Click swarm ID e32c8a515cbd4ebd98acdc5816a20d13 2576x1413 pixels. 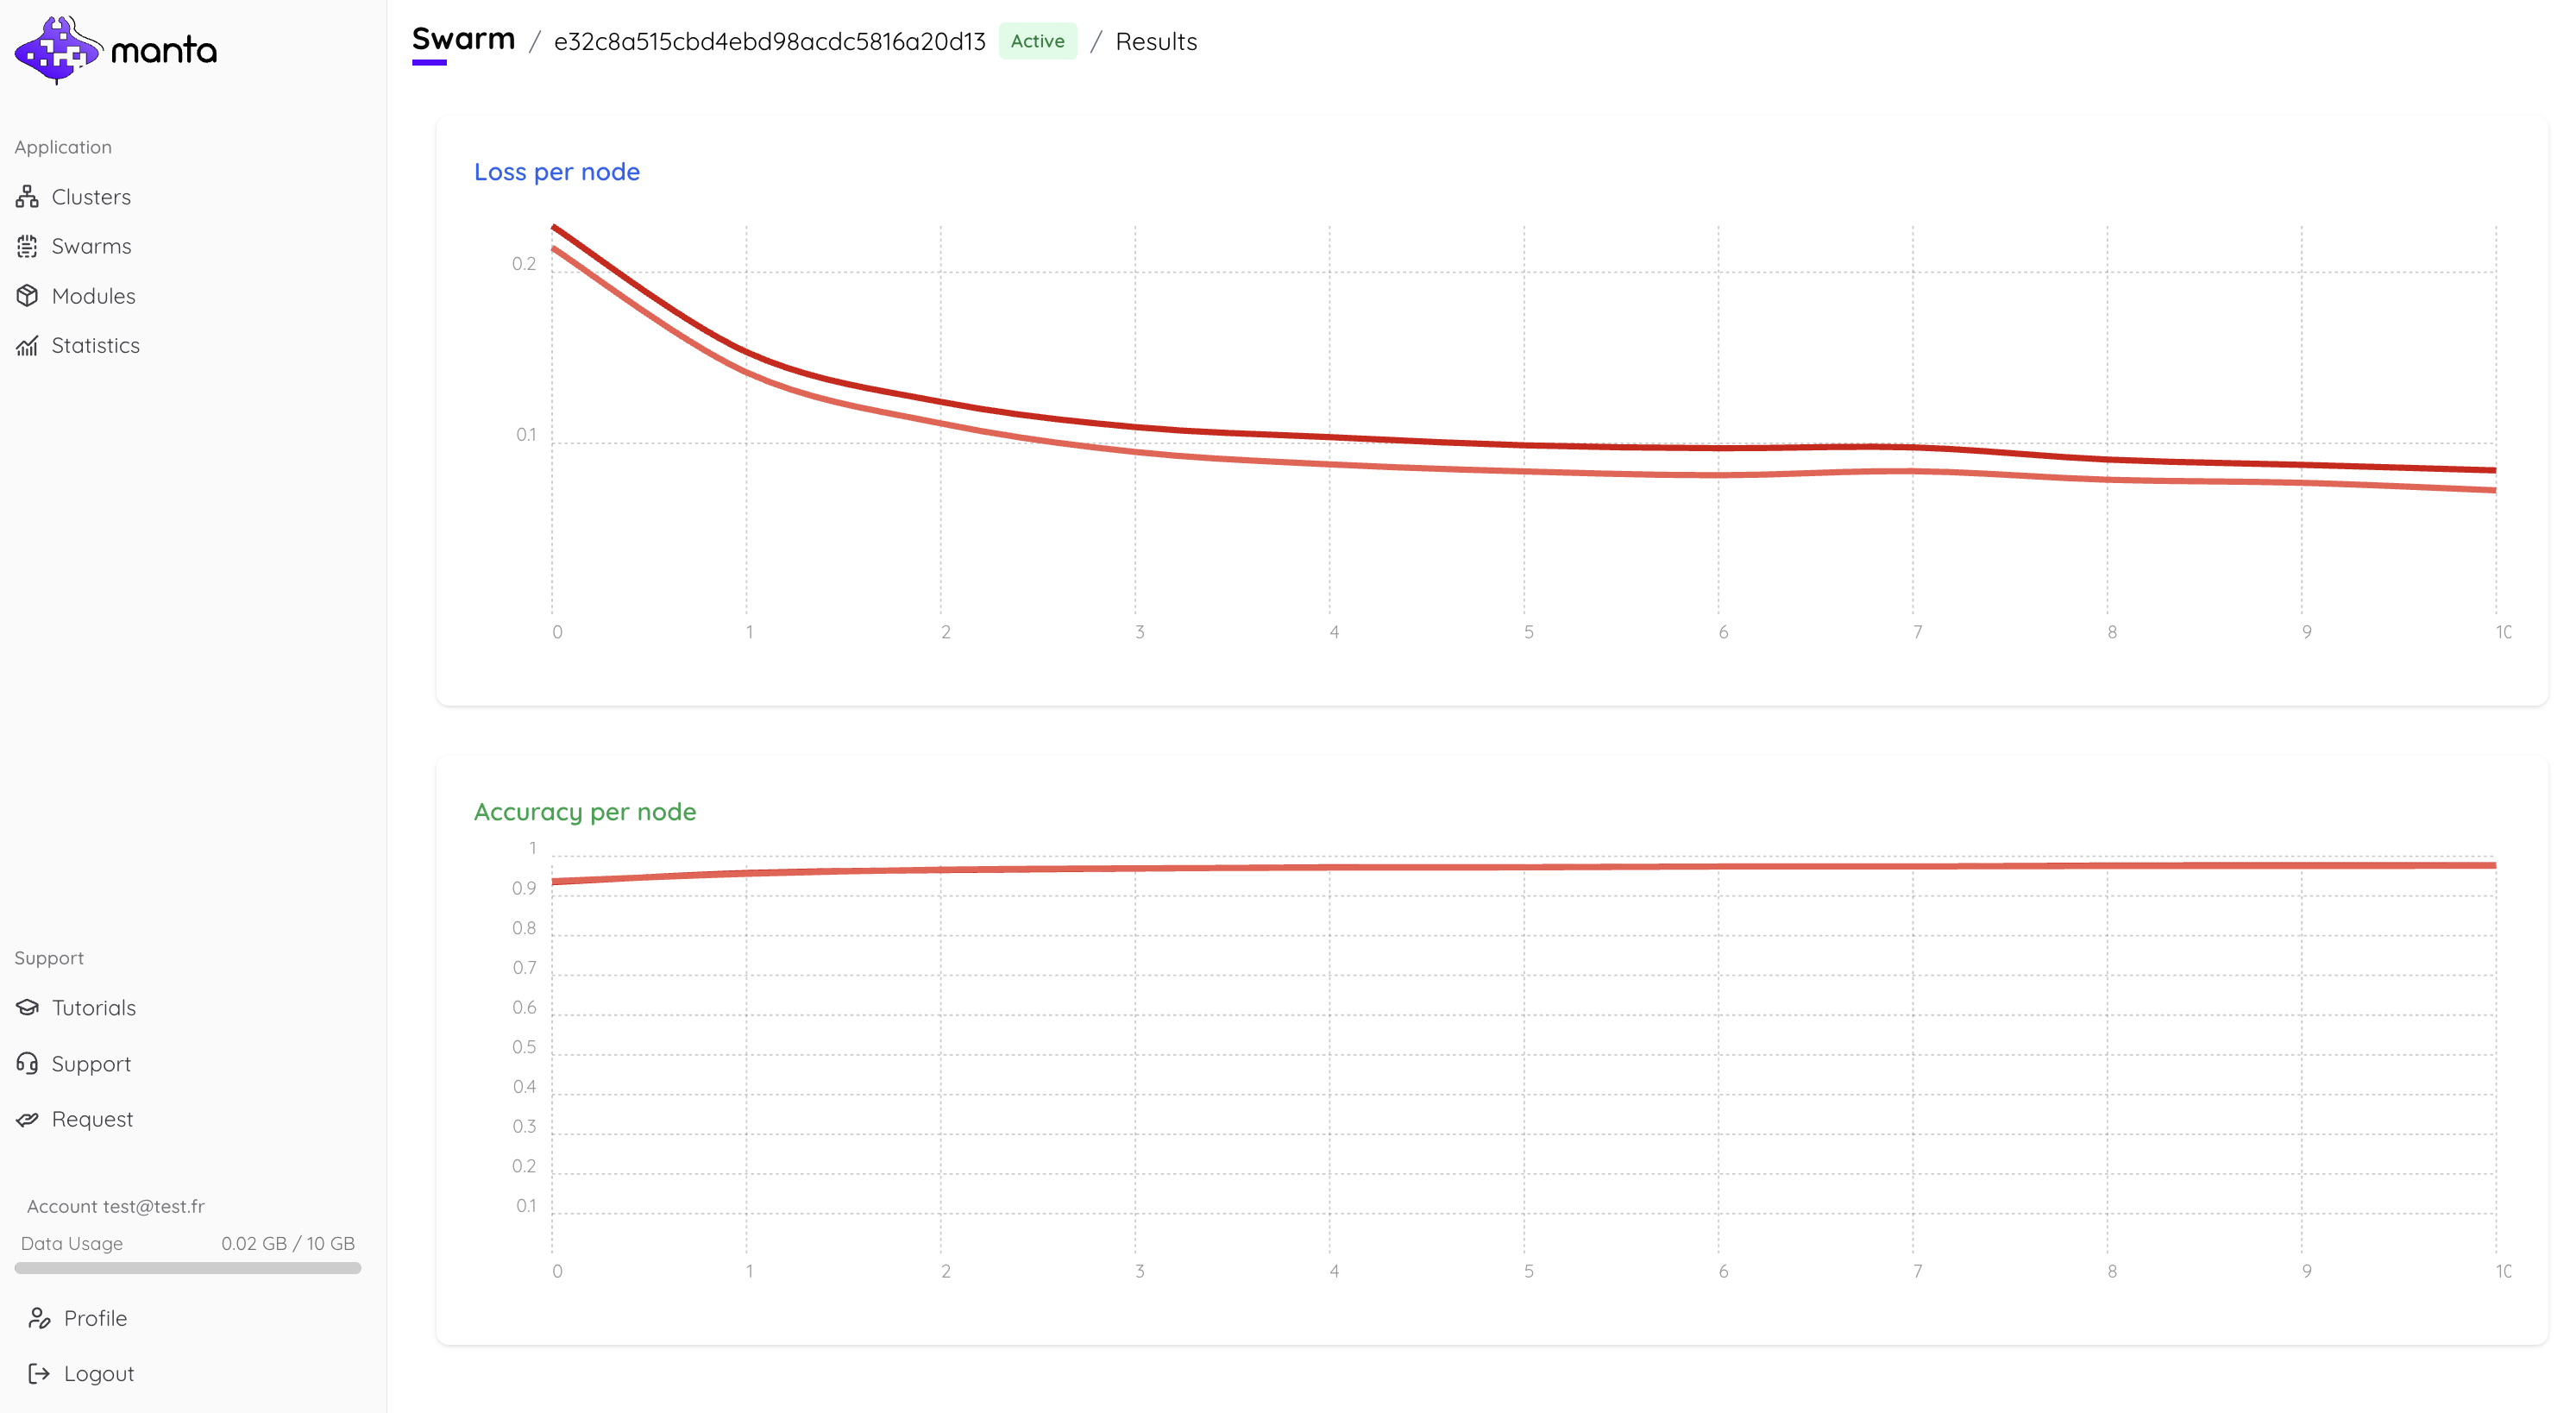point(769,41)
